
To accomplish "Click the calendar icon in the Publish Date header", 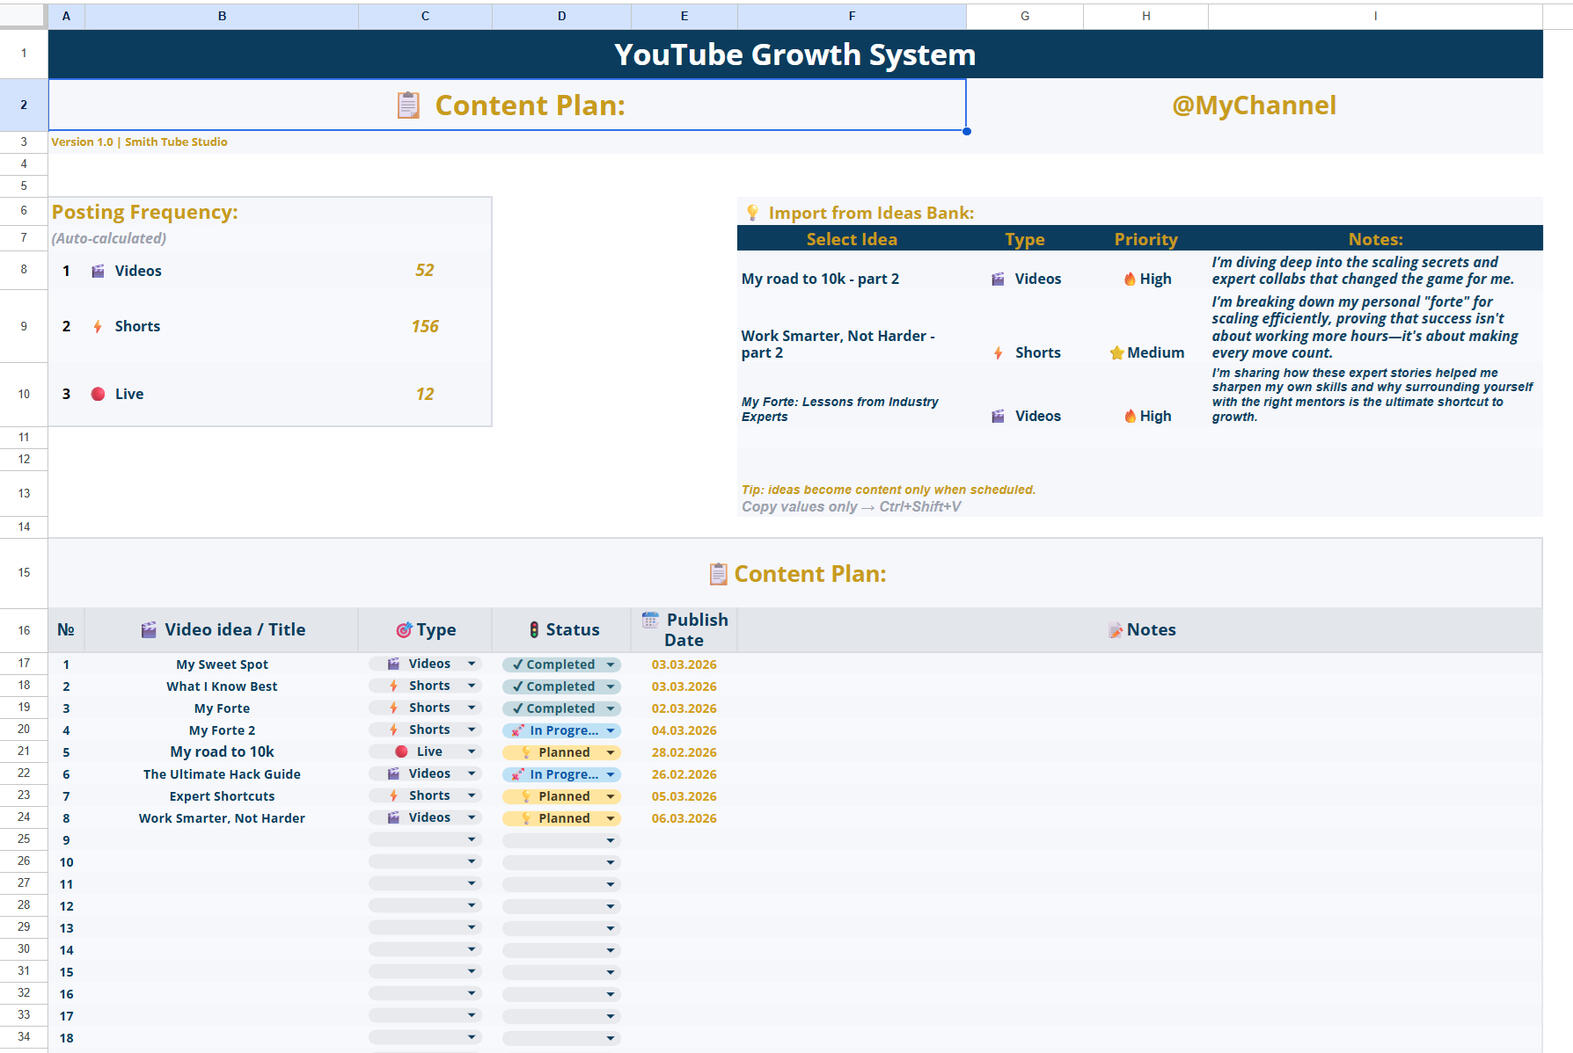I will [x=650, y=620].
